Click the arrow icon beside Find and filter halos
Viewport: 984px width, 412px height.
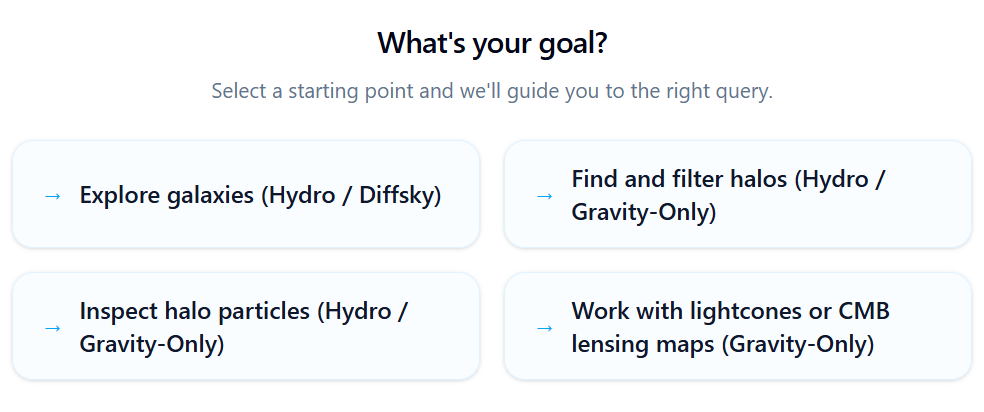[545, 196]
